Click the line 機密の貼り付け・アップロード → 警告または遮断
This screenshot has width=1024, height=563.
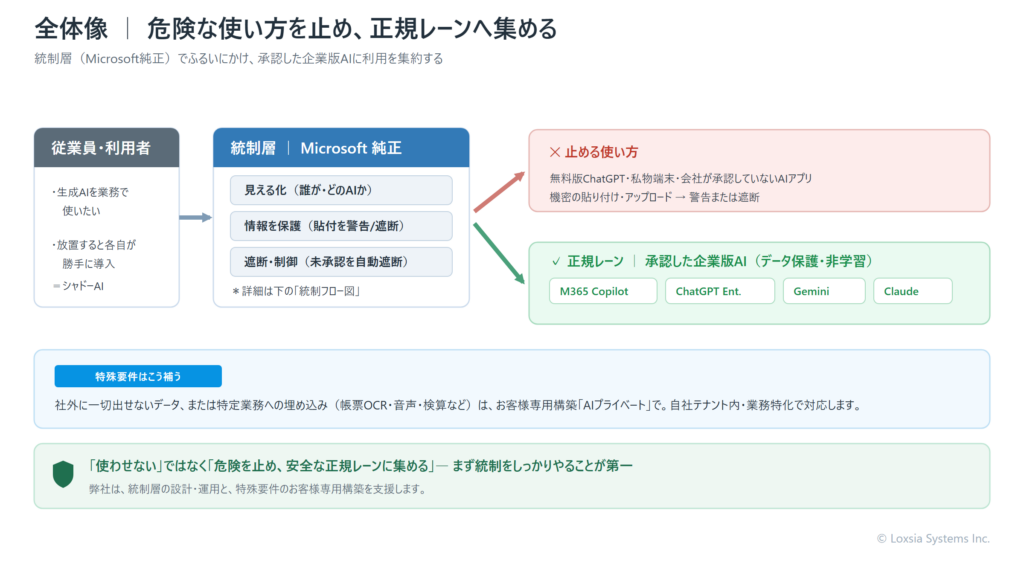pyautogui.click(x=654, y=197)
